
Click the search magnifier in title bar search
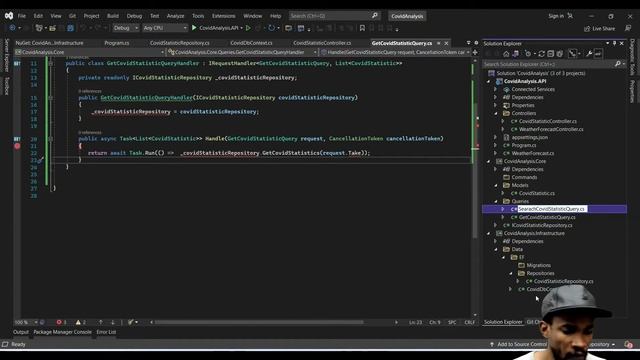point(375,16)
